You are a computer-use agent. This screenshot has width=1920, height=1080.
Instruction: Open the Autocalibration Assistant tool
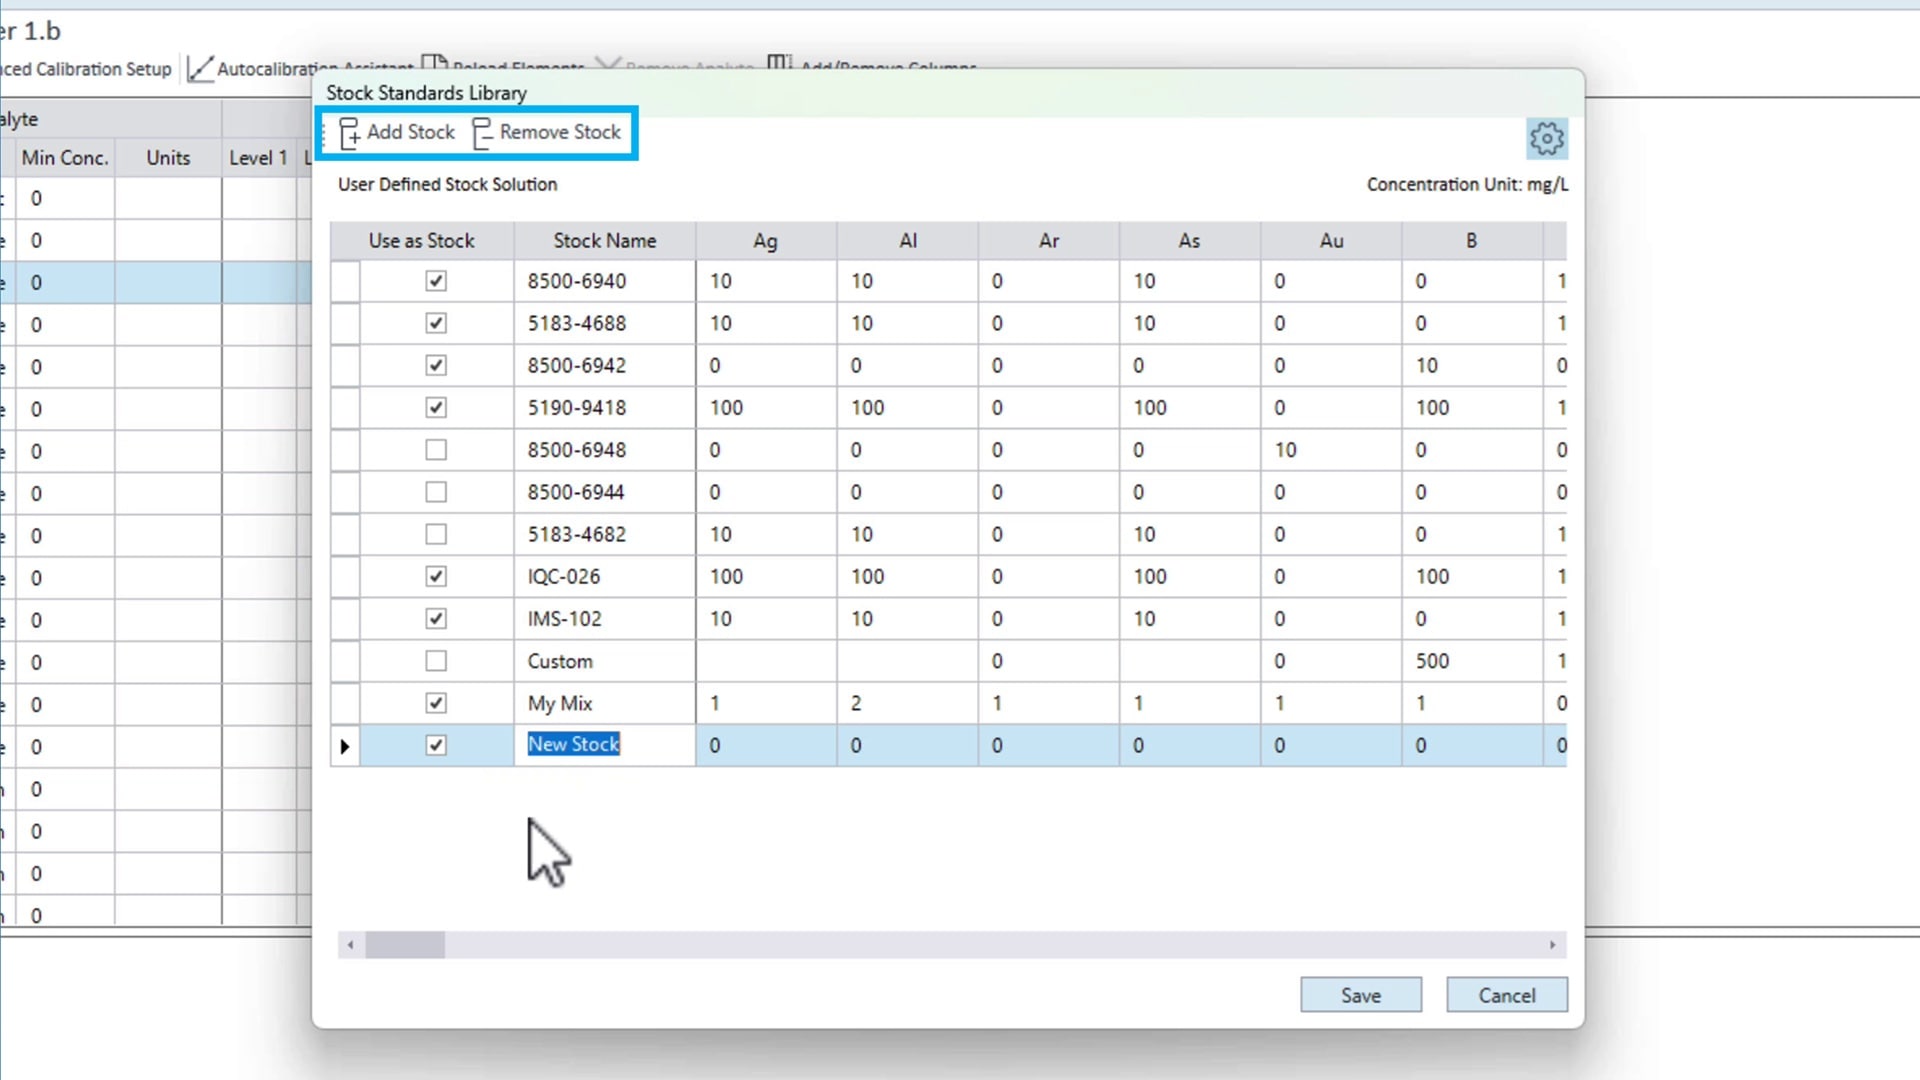[201, 68]
